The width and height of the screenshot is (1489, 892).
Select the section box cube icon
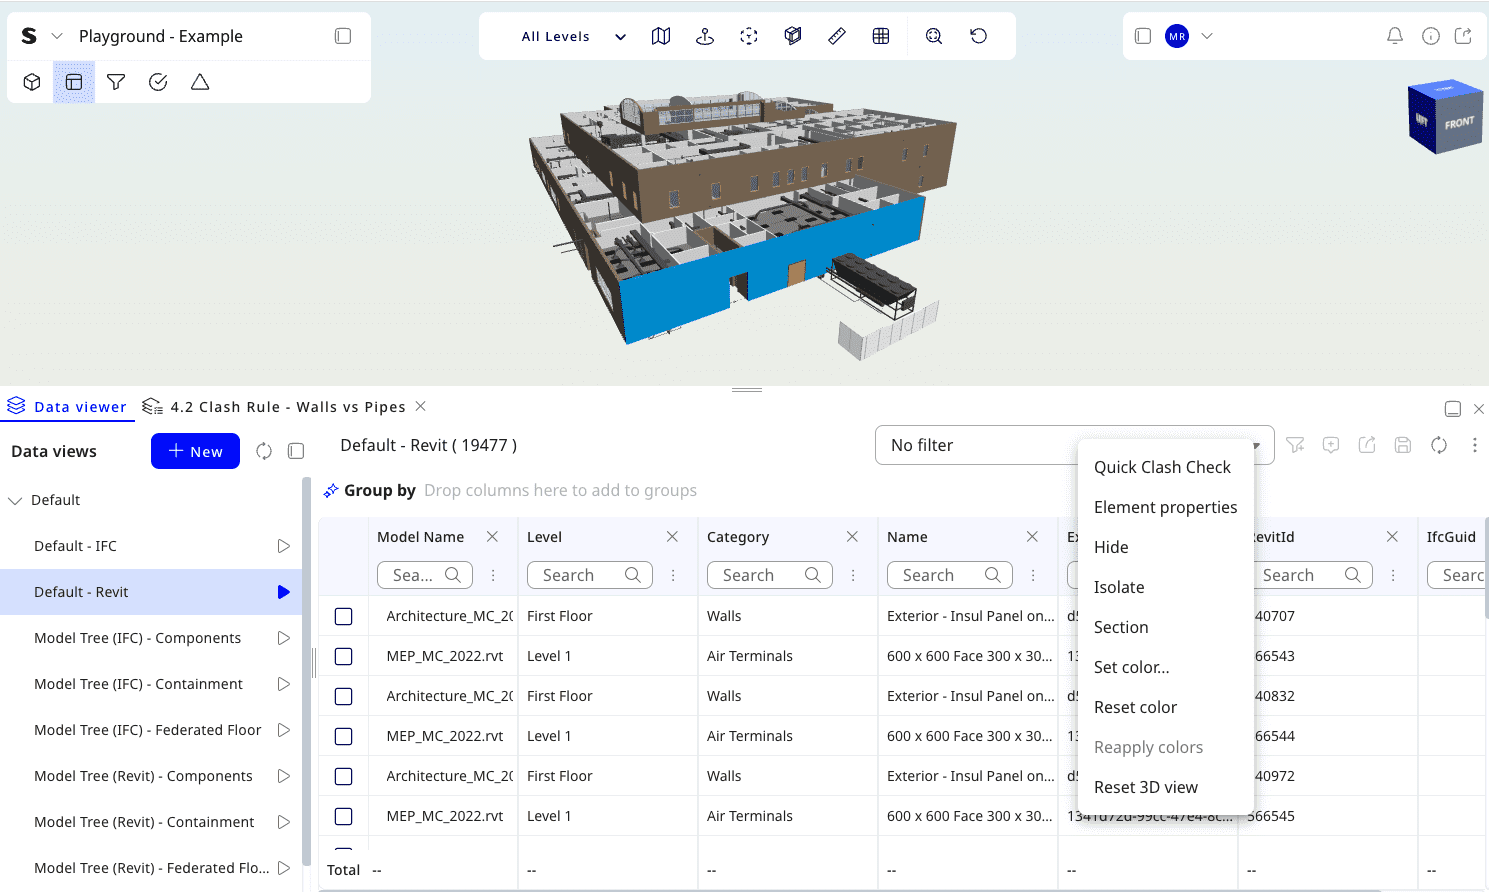pos(793,36)
